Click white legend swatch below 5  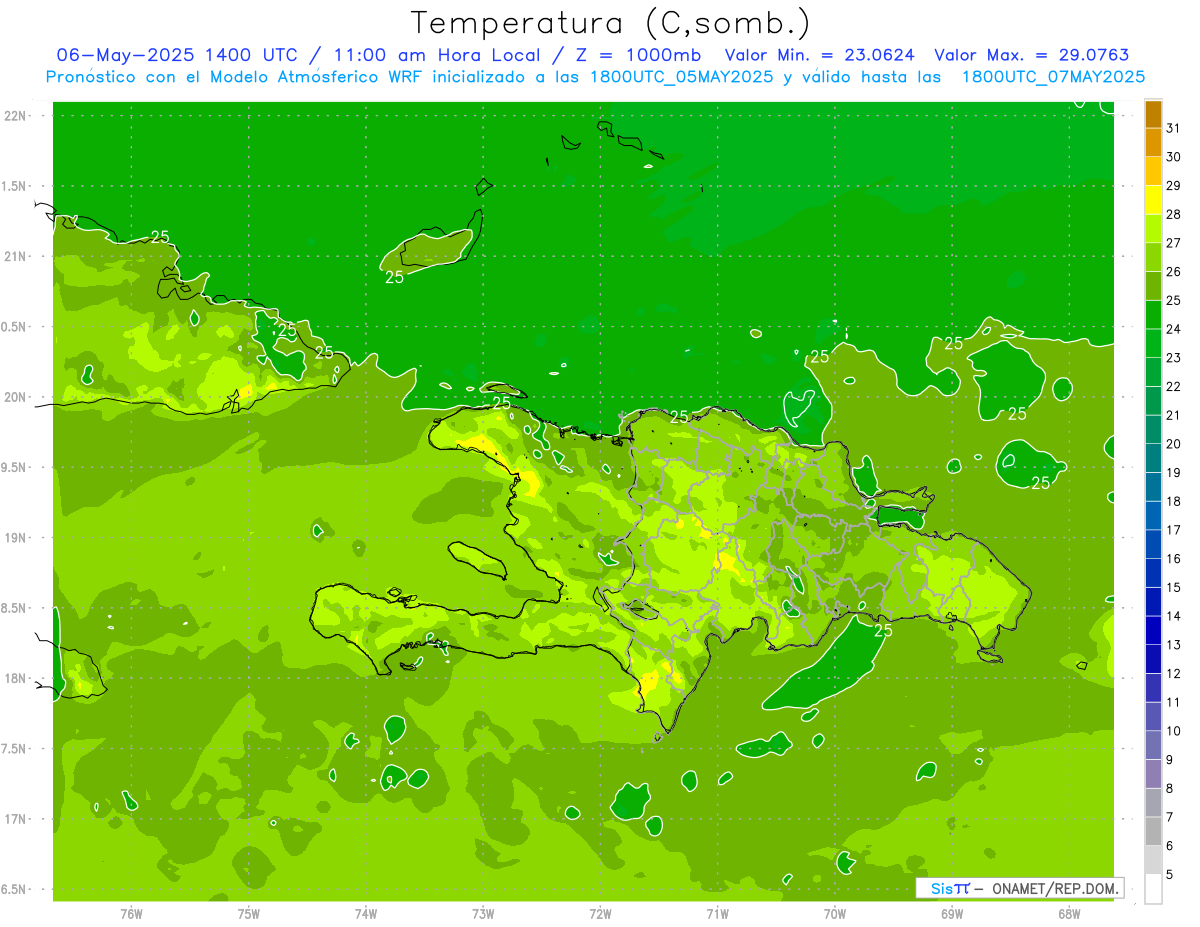click(x=1153, y=889)
